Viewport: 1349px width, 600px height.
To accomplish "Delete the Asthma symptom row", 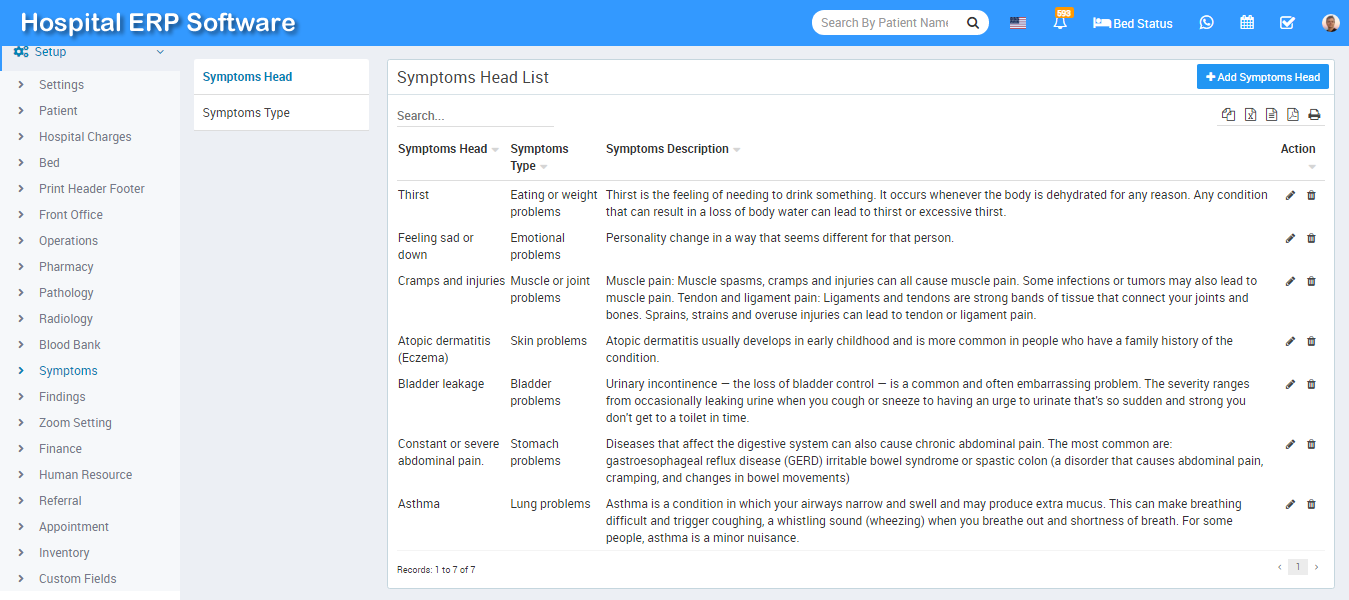I will [1311, 504].
